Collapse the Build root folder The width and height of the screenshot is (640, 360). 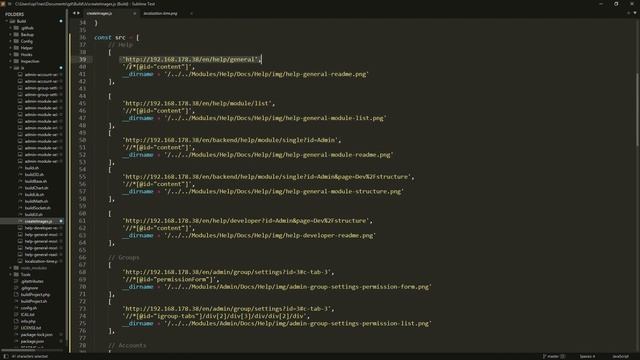coord(7,21)
